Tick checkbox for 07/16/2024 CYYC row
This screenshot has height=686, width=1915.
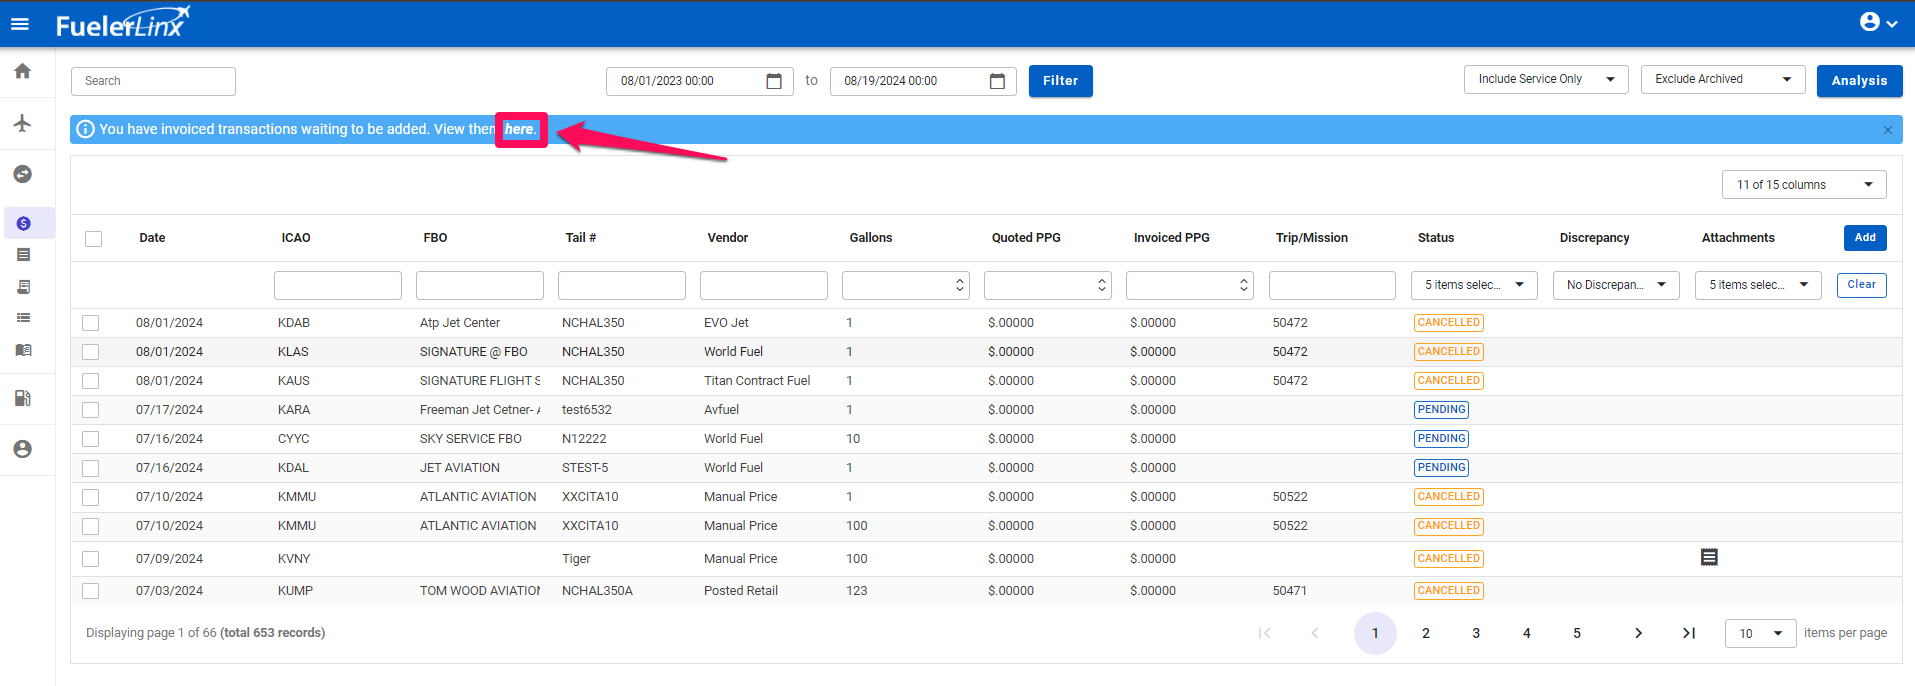[x=91, y=439]
